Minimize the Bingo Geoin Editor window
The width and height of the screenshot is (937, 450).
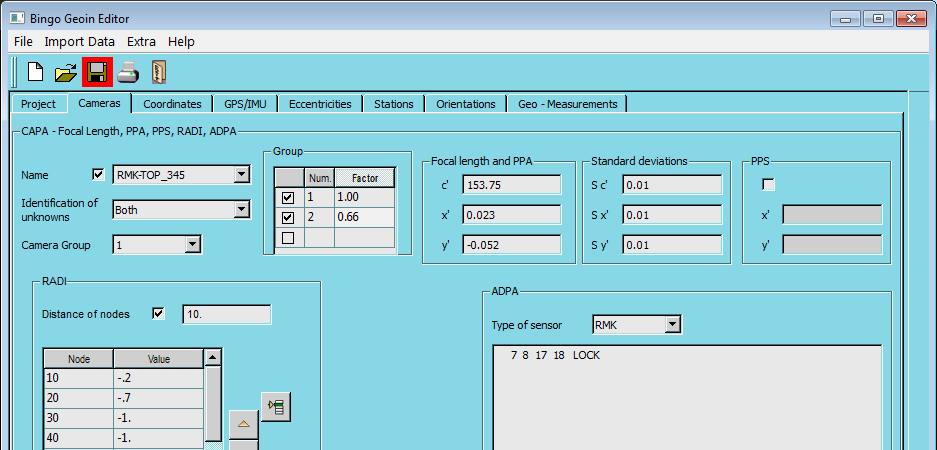point(846,19)
